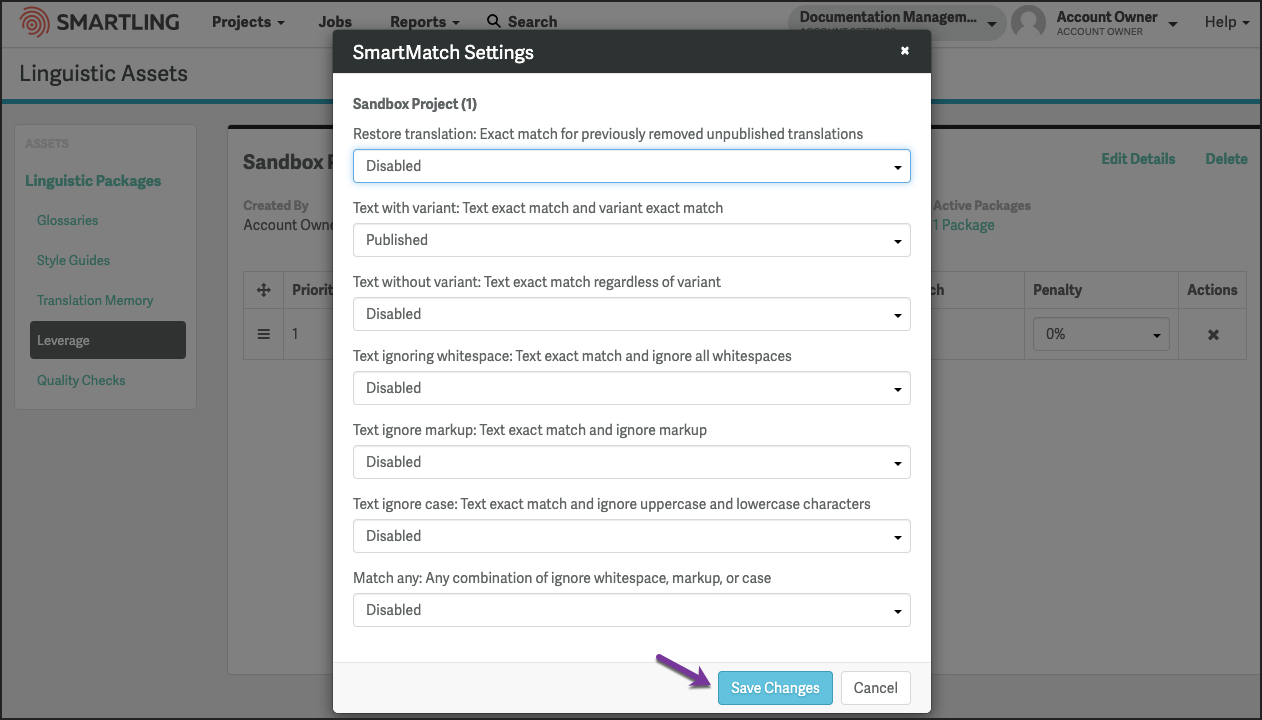Click the Account Owner avatar icon
Image resolution: width=1262 pixels, height=720 pixels.
point(1029,22)
